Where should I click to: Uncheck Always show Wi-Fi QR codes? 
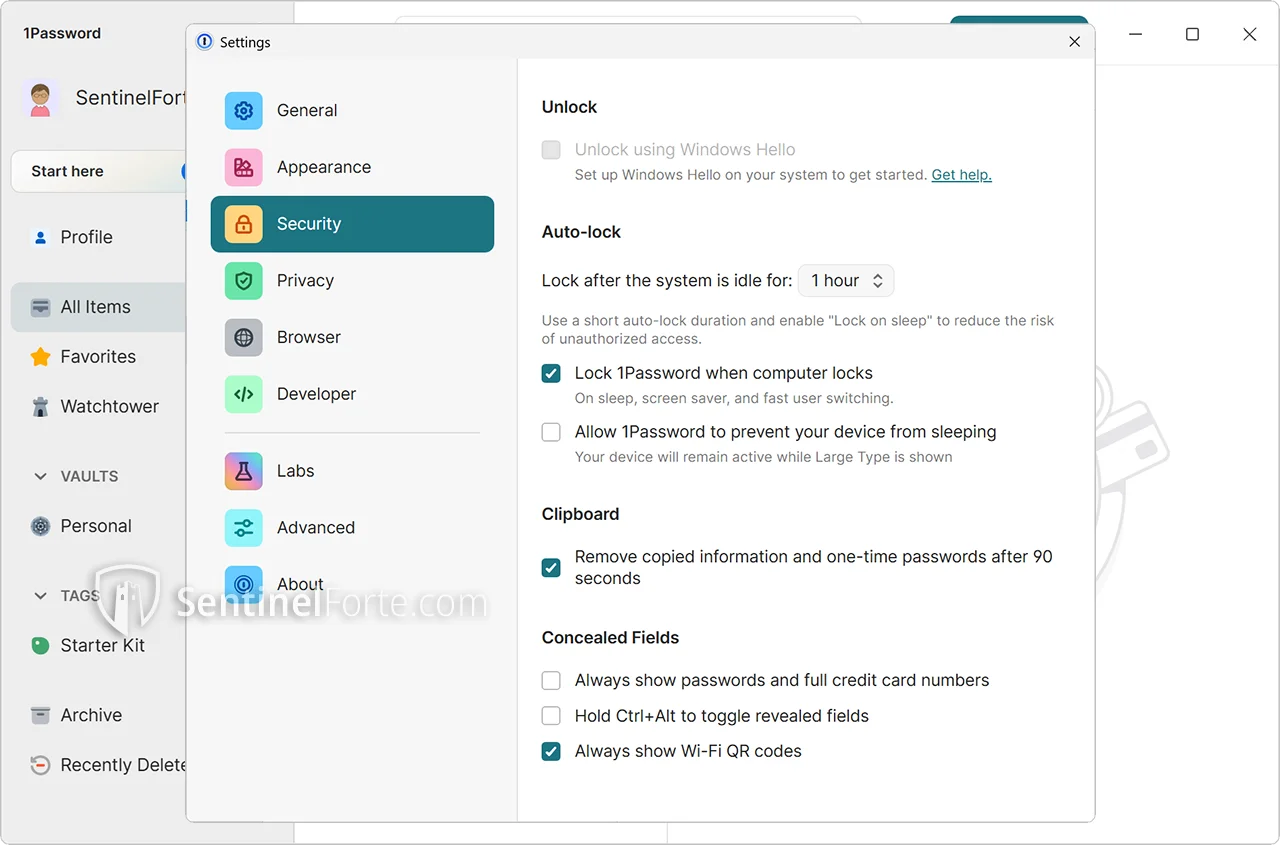tap(551, 751)
